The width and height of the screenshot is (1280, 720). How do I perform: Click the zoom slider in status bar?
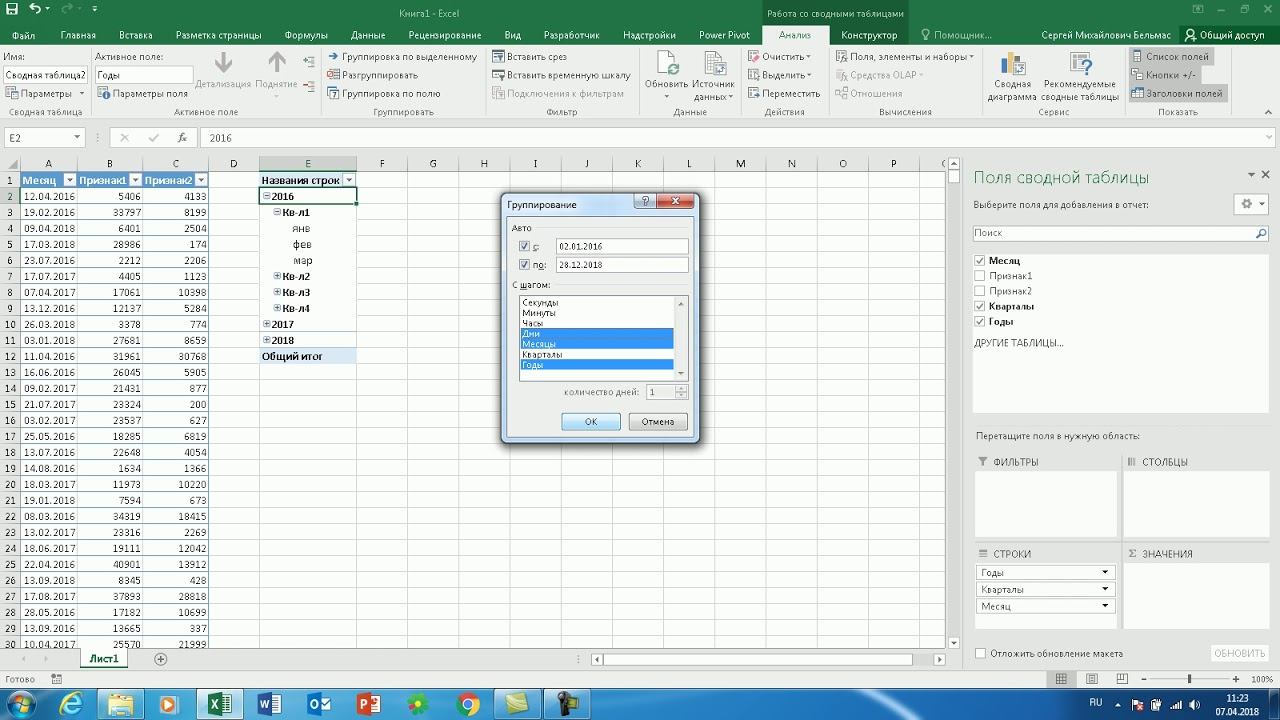click(1189, 679)
